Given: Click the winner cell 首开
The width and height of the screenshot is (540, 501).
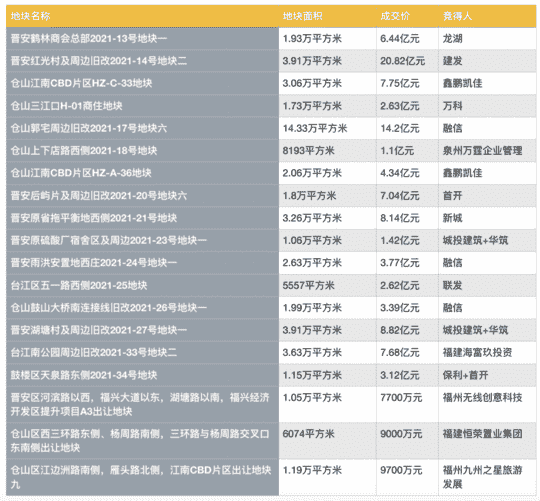Looking at the screenshot, I should coord(487,196).
